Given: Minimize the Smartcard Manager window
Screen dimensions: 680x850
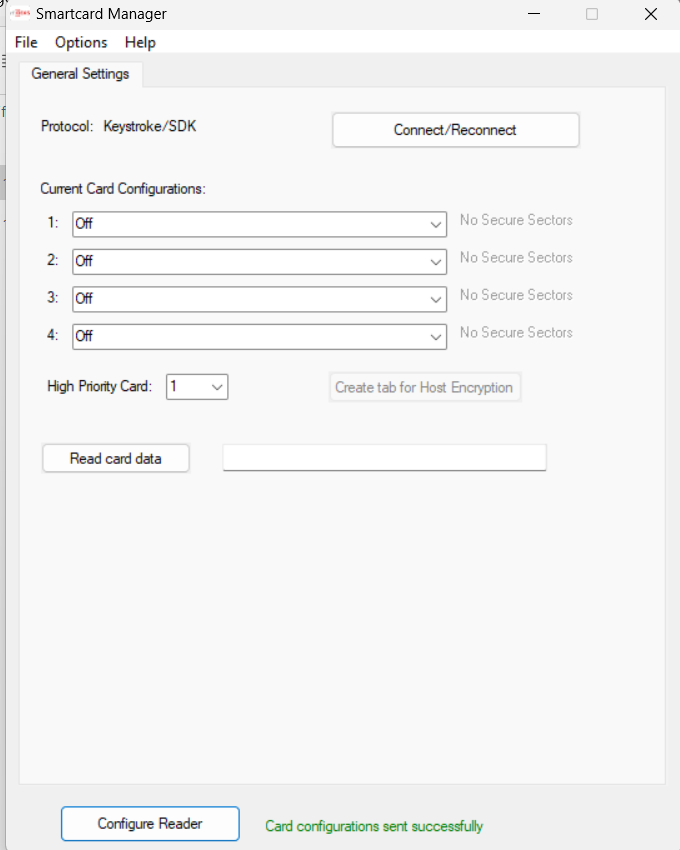Looking at the screenshot, I should click(533, 14).
